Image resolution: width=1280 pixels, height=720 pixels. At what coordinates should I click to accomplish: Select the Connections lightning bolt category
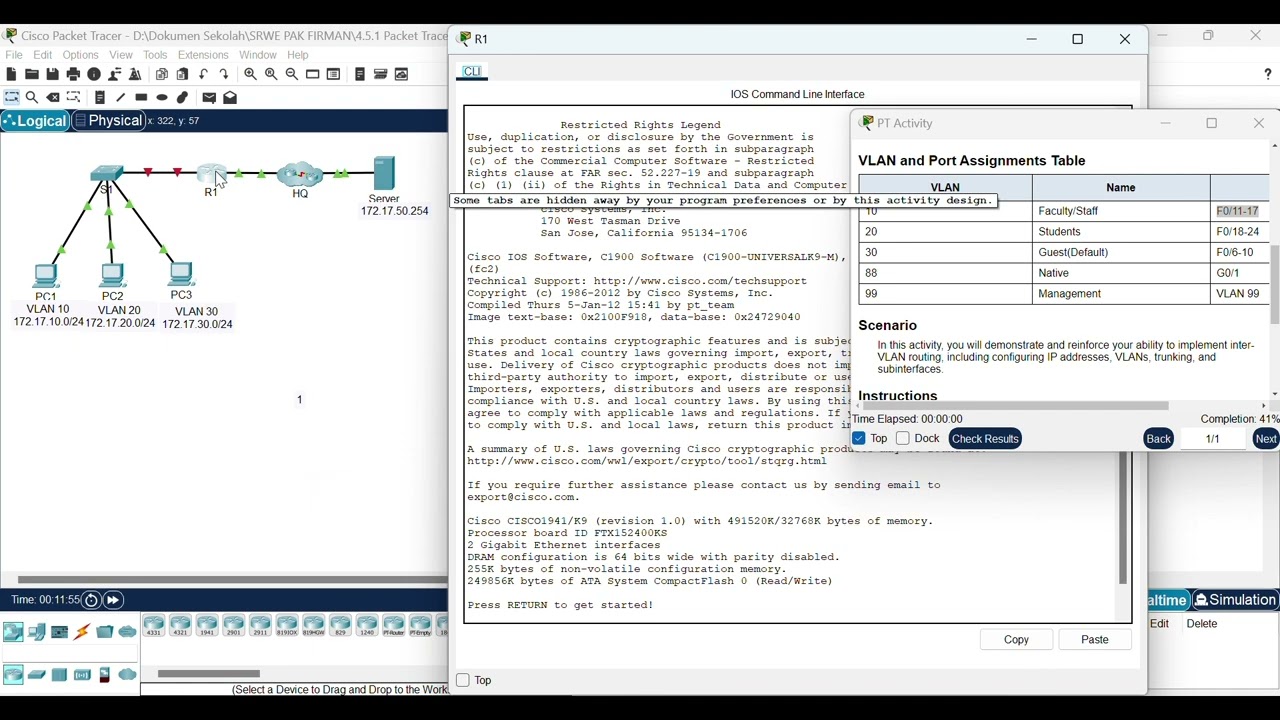pyautogui.click(x=82, y=632)
